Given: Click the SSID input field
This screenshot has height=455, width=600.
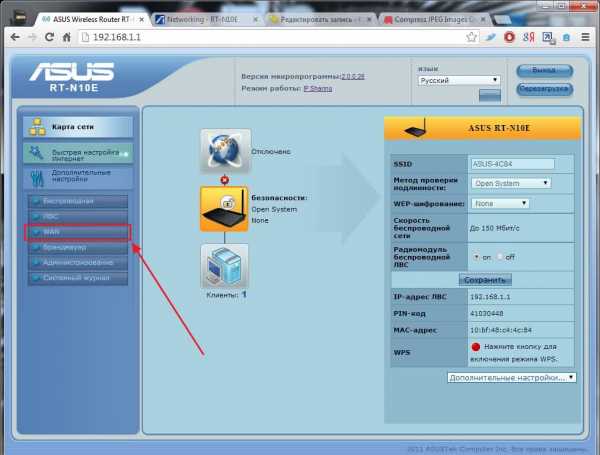Looking at the screenshot, I should (x=513, y=164).
